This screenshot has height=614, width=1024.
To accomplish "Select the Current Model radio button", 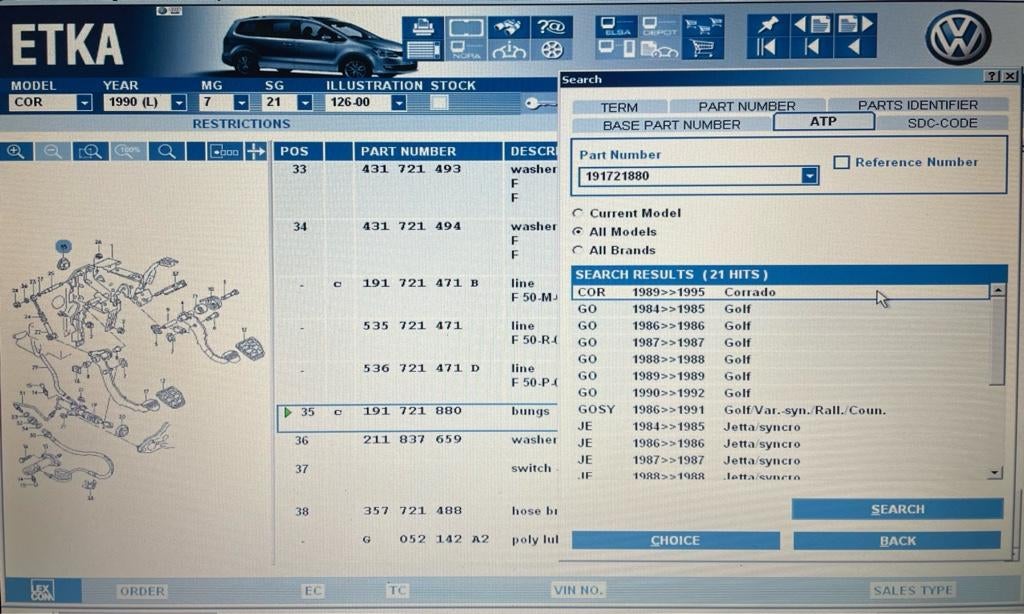I will click(576, 213).
